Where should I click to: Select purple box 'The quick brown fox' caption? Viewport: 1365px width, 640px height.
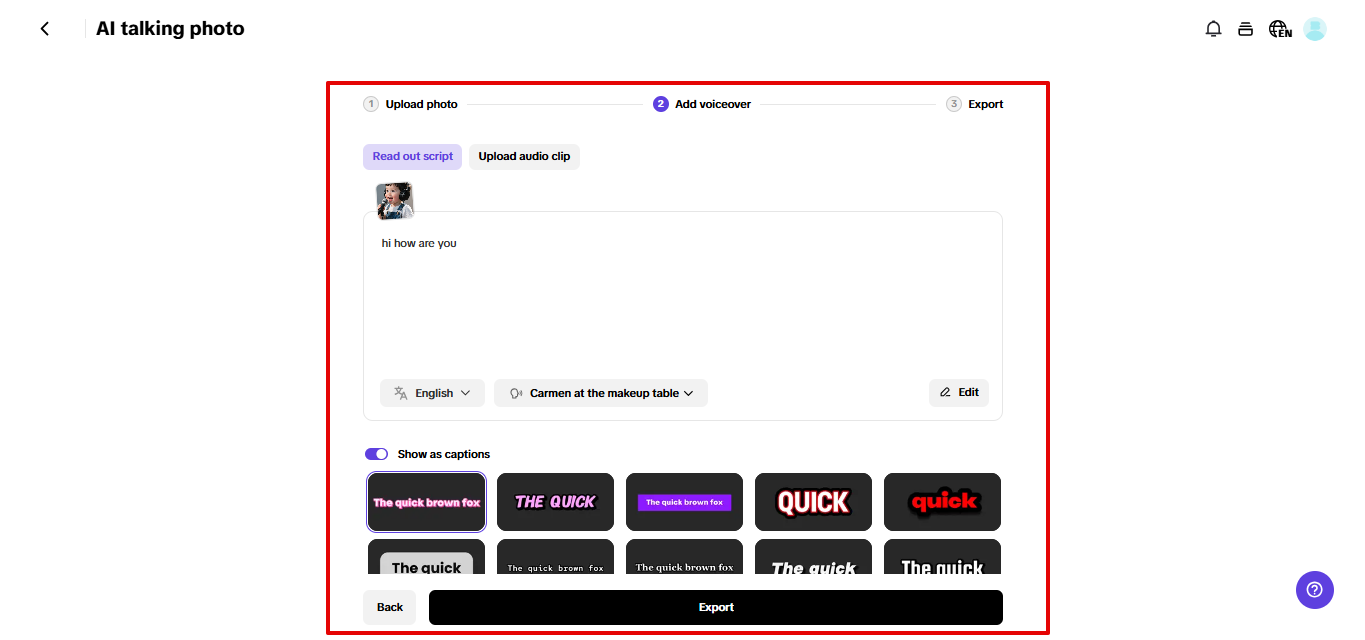click(684, 502)
